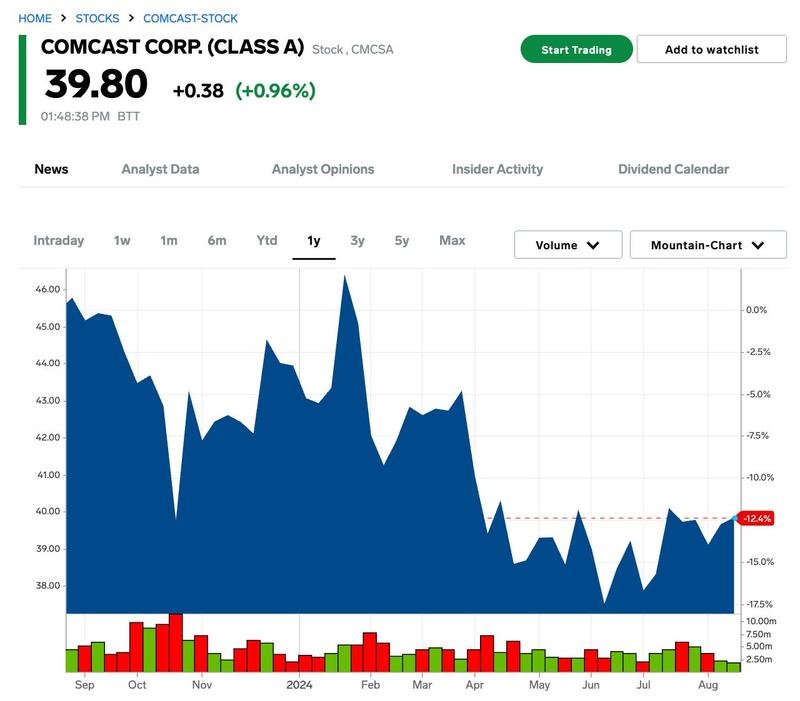The image size is (800, 701).
Task: Click the Apr label on the x-axis
Action: 474,685
